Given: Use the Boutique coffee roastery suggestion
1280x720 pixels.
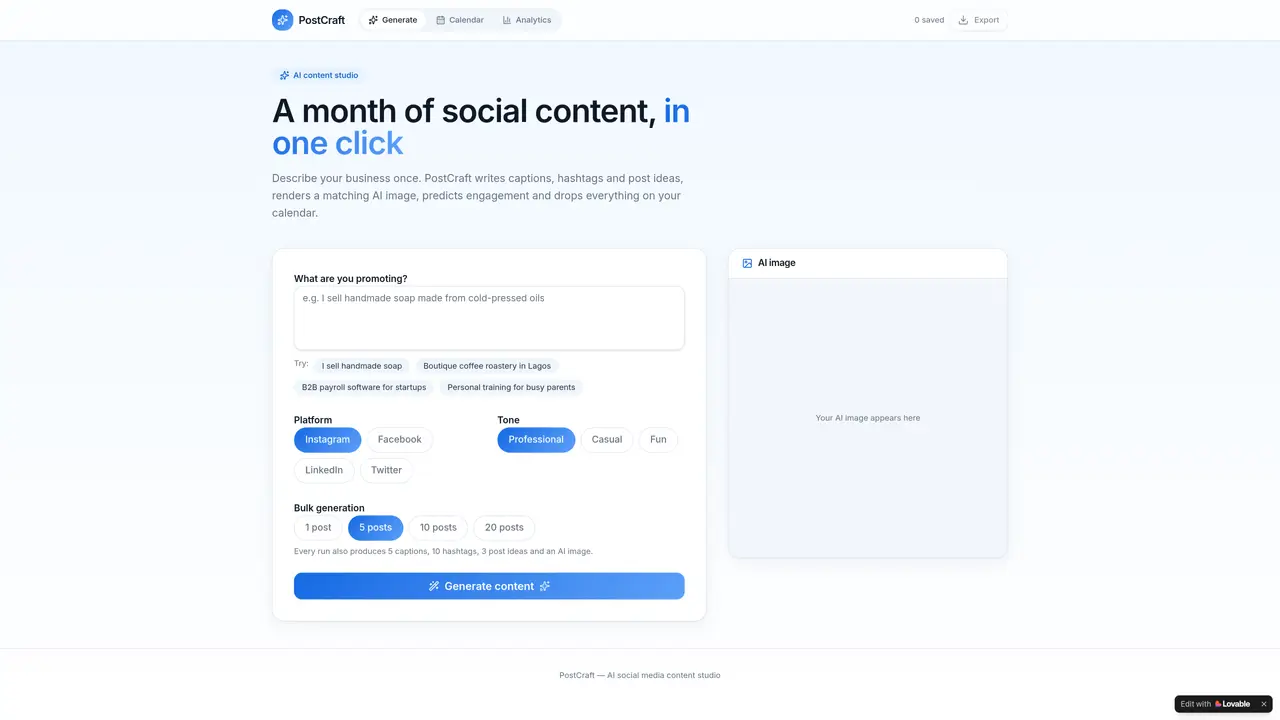Looking at the screenshot, I should (x=487, y=366).
